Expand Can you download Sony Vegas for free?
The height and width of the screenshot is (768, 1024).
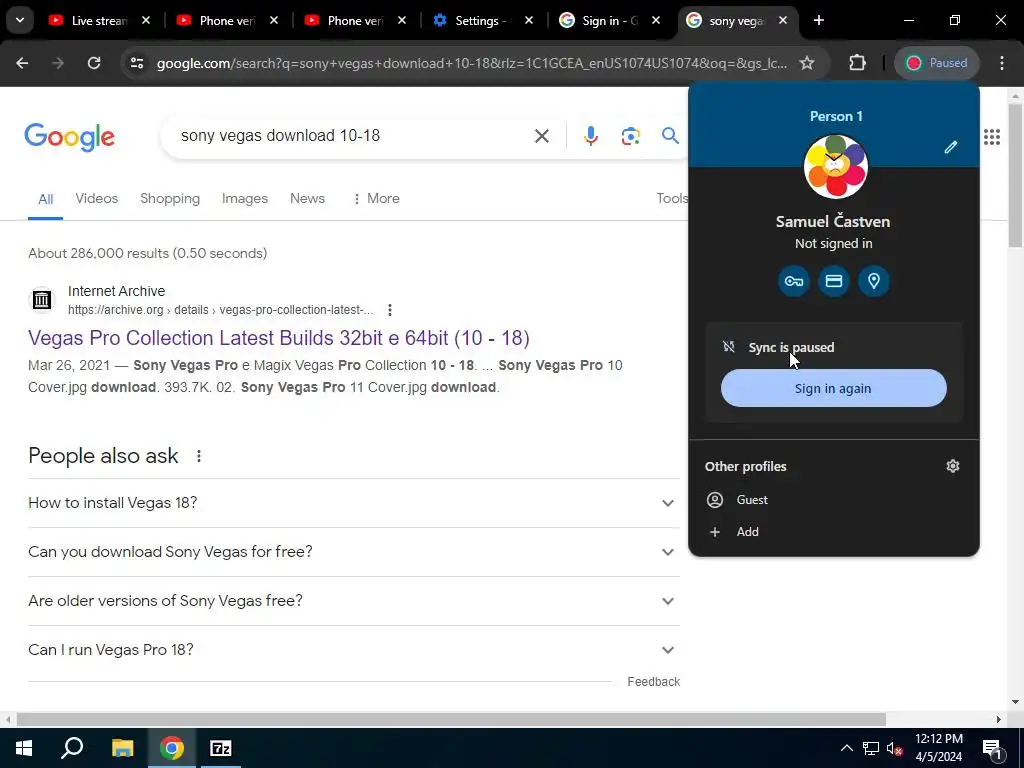(353, 552)
